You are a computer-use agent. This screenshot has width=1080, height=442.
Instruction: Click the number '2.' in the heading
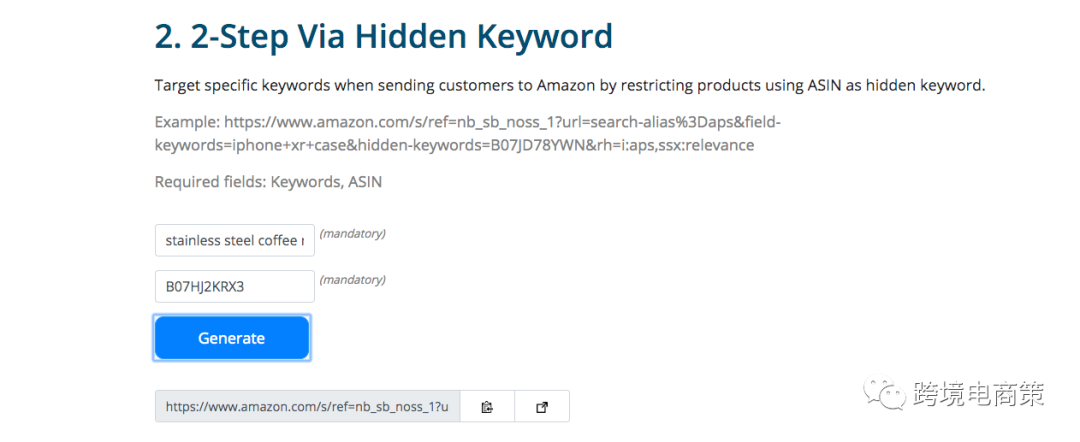coord(171,37)
